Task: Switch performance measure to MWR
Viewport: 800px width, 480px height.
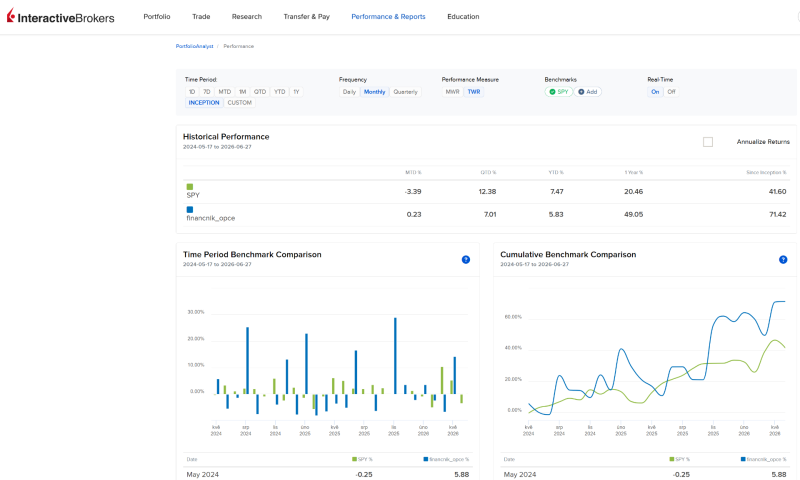Action: [452, 92]
